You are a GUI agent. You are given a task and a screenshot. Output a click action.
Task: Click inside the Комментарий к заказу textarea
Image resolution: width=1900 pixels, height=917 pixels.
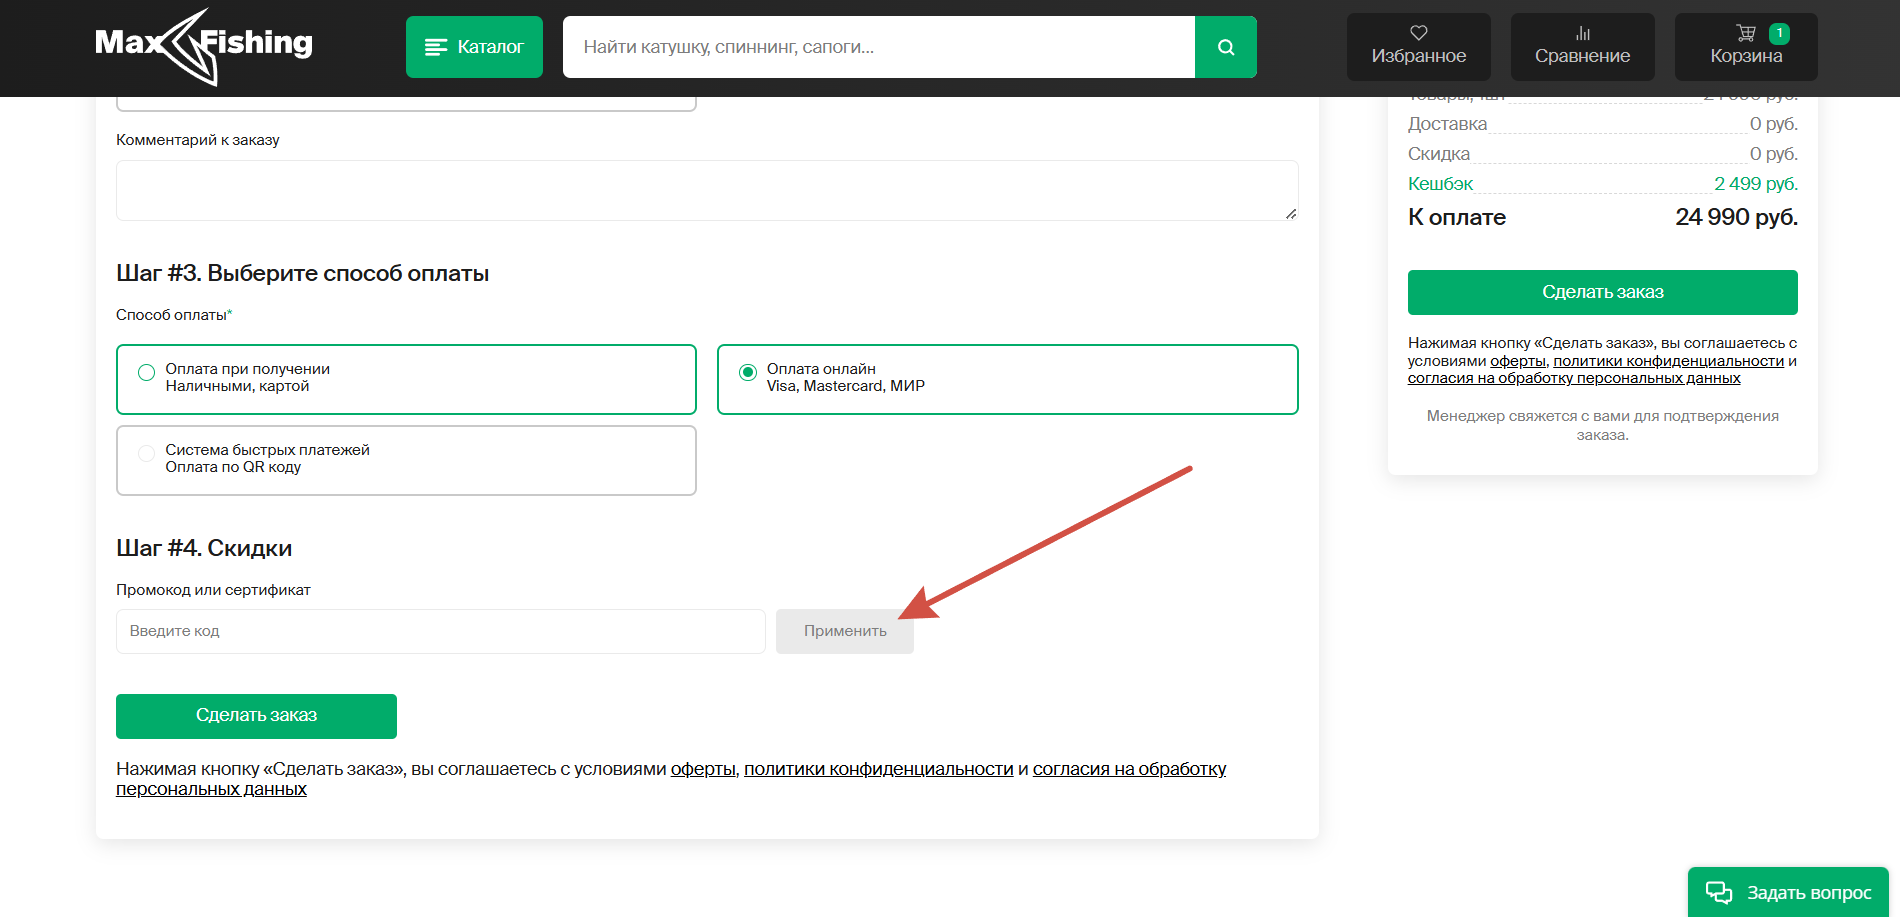coord(707,190)
